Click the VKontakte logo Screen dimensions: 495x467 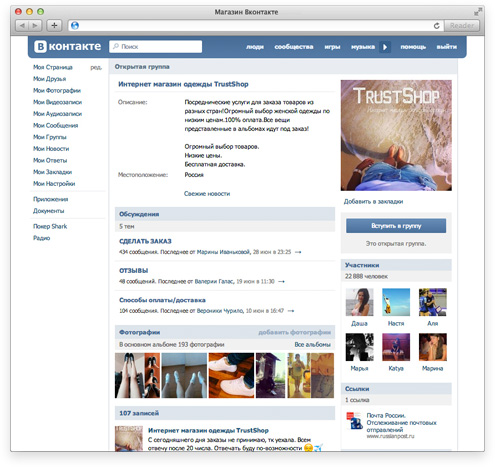(68, 46)
